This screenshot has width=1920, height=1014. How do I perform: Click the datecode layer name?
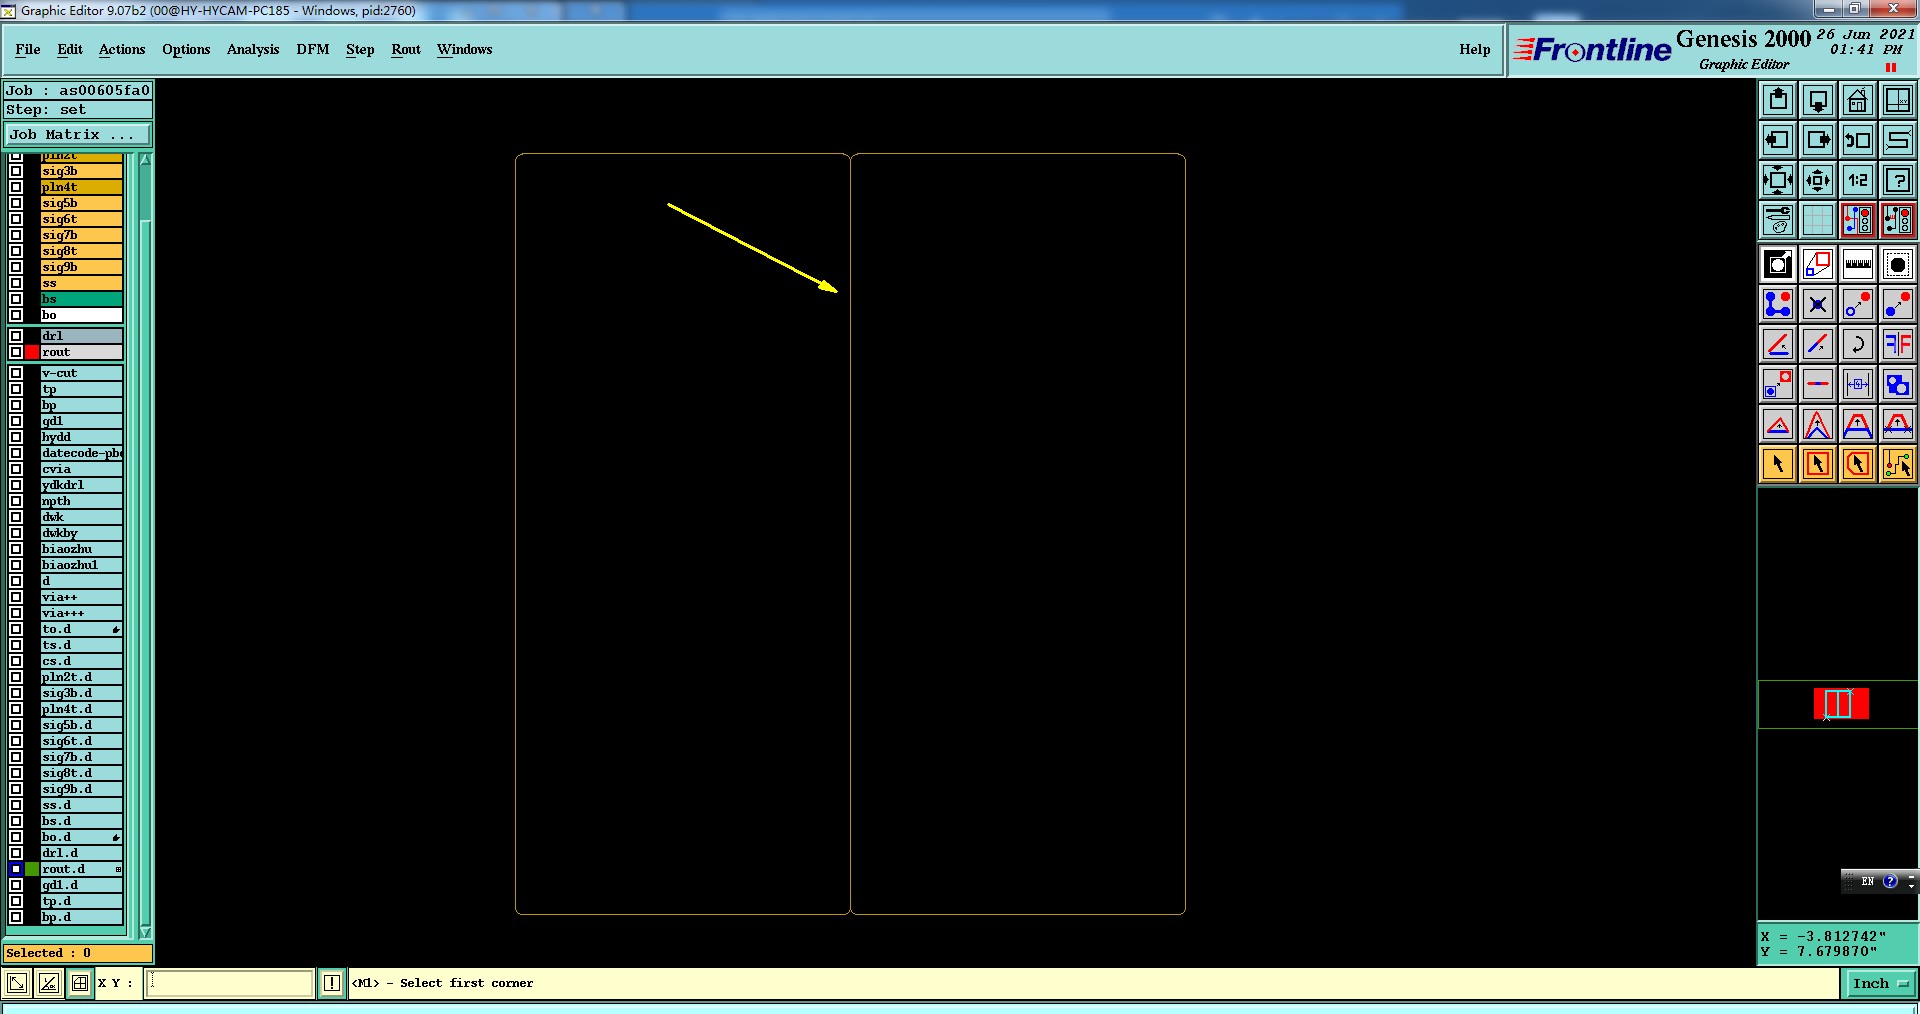tap(81, 453)
